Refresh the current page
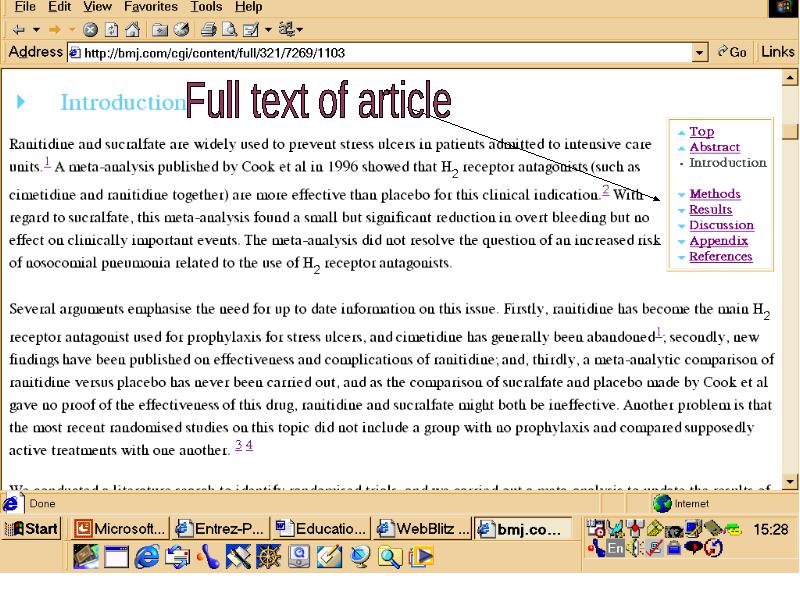The image size is (800, 600). pyautogui.click(x=111, y=30)
